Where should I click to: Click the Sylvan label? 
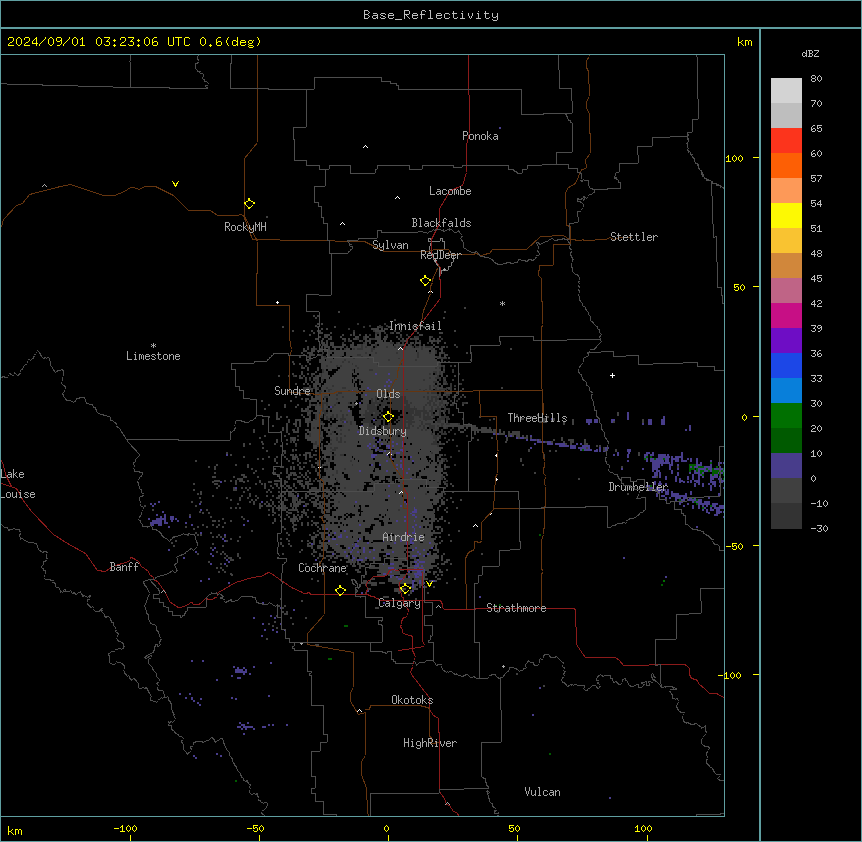click(390, 245)
